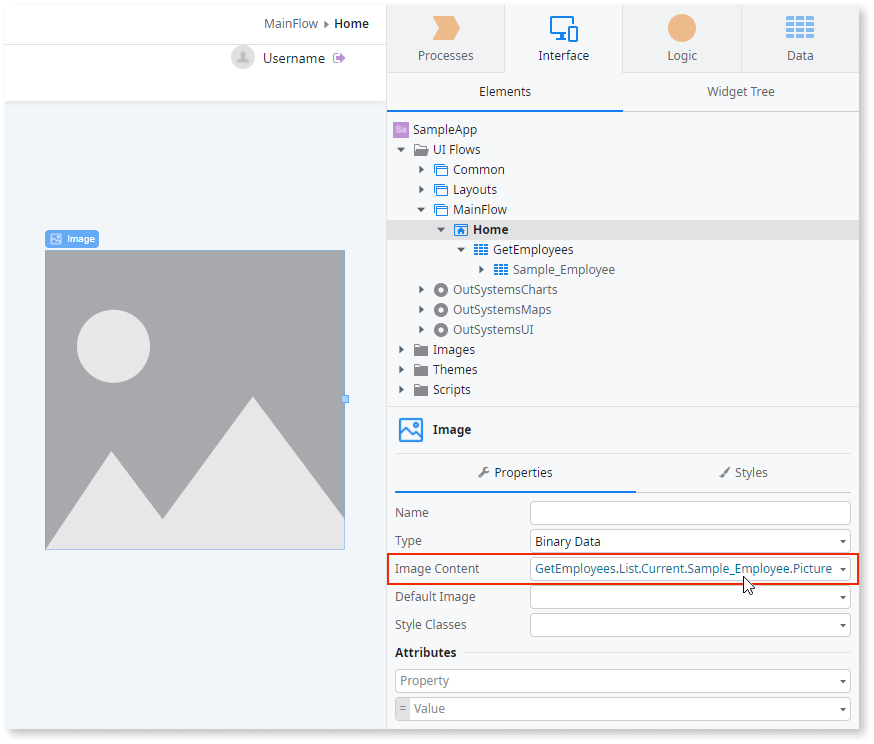Open the Logic section
Viewport: 874px width, 744px height.
coord(681,40)
